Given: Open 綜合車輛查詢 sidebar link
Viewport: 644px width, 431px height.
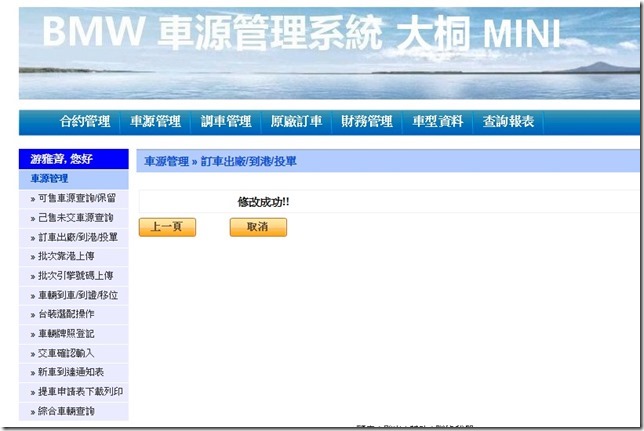Looking at the screenshot, I should click(74, 411).
